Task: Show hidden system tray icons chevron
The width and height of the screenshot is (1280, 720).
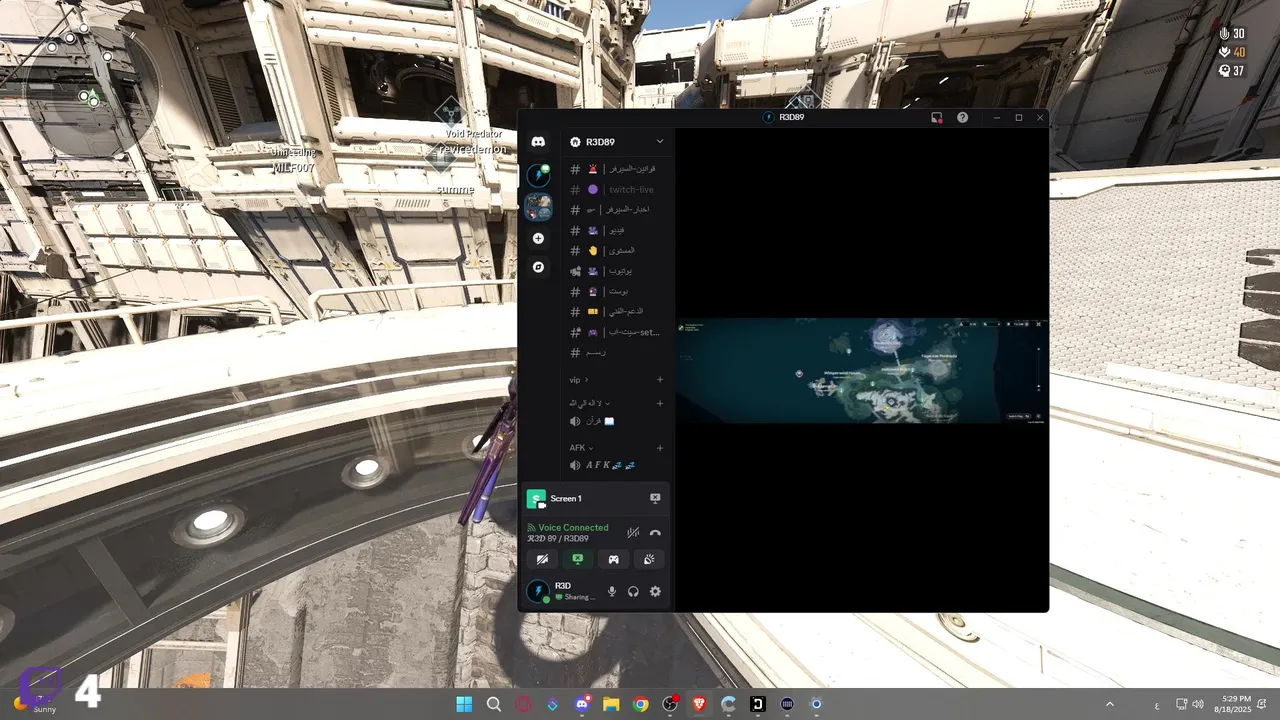Action: click(1109, 704)
